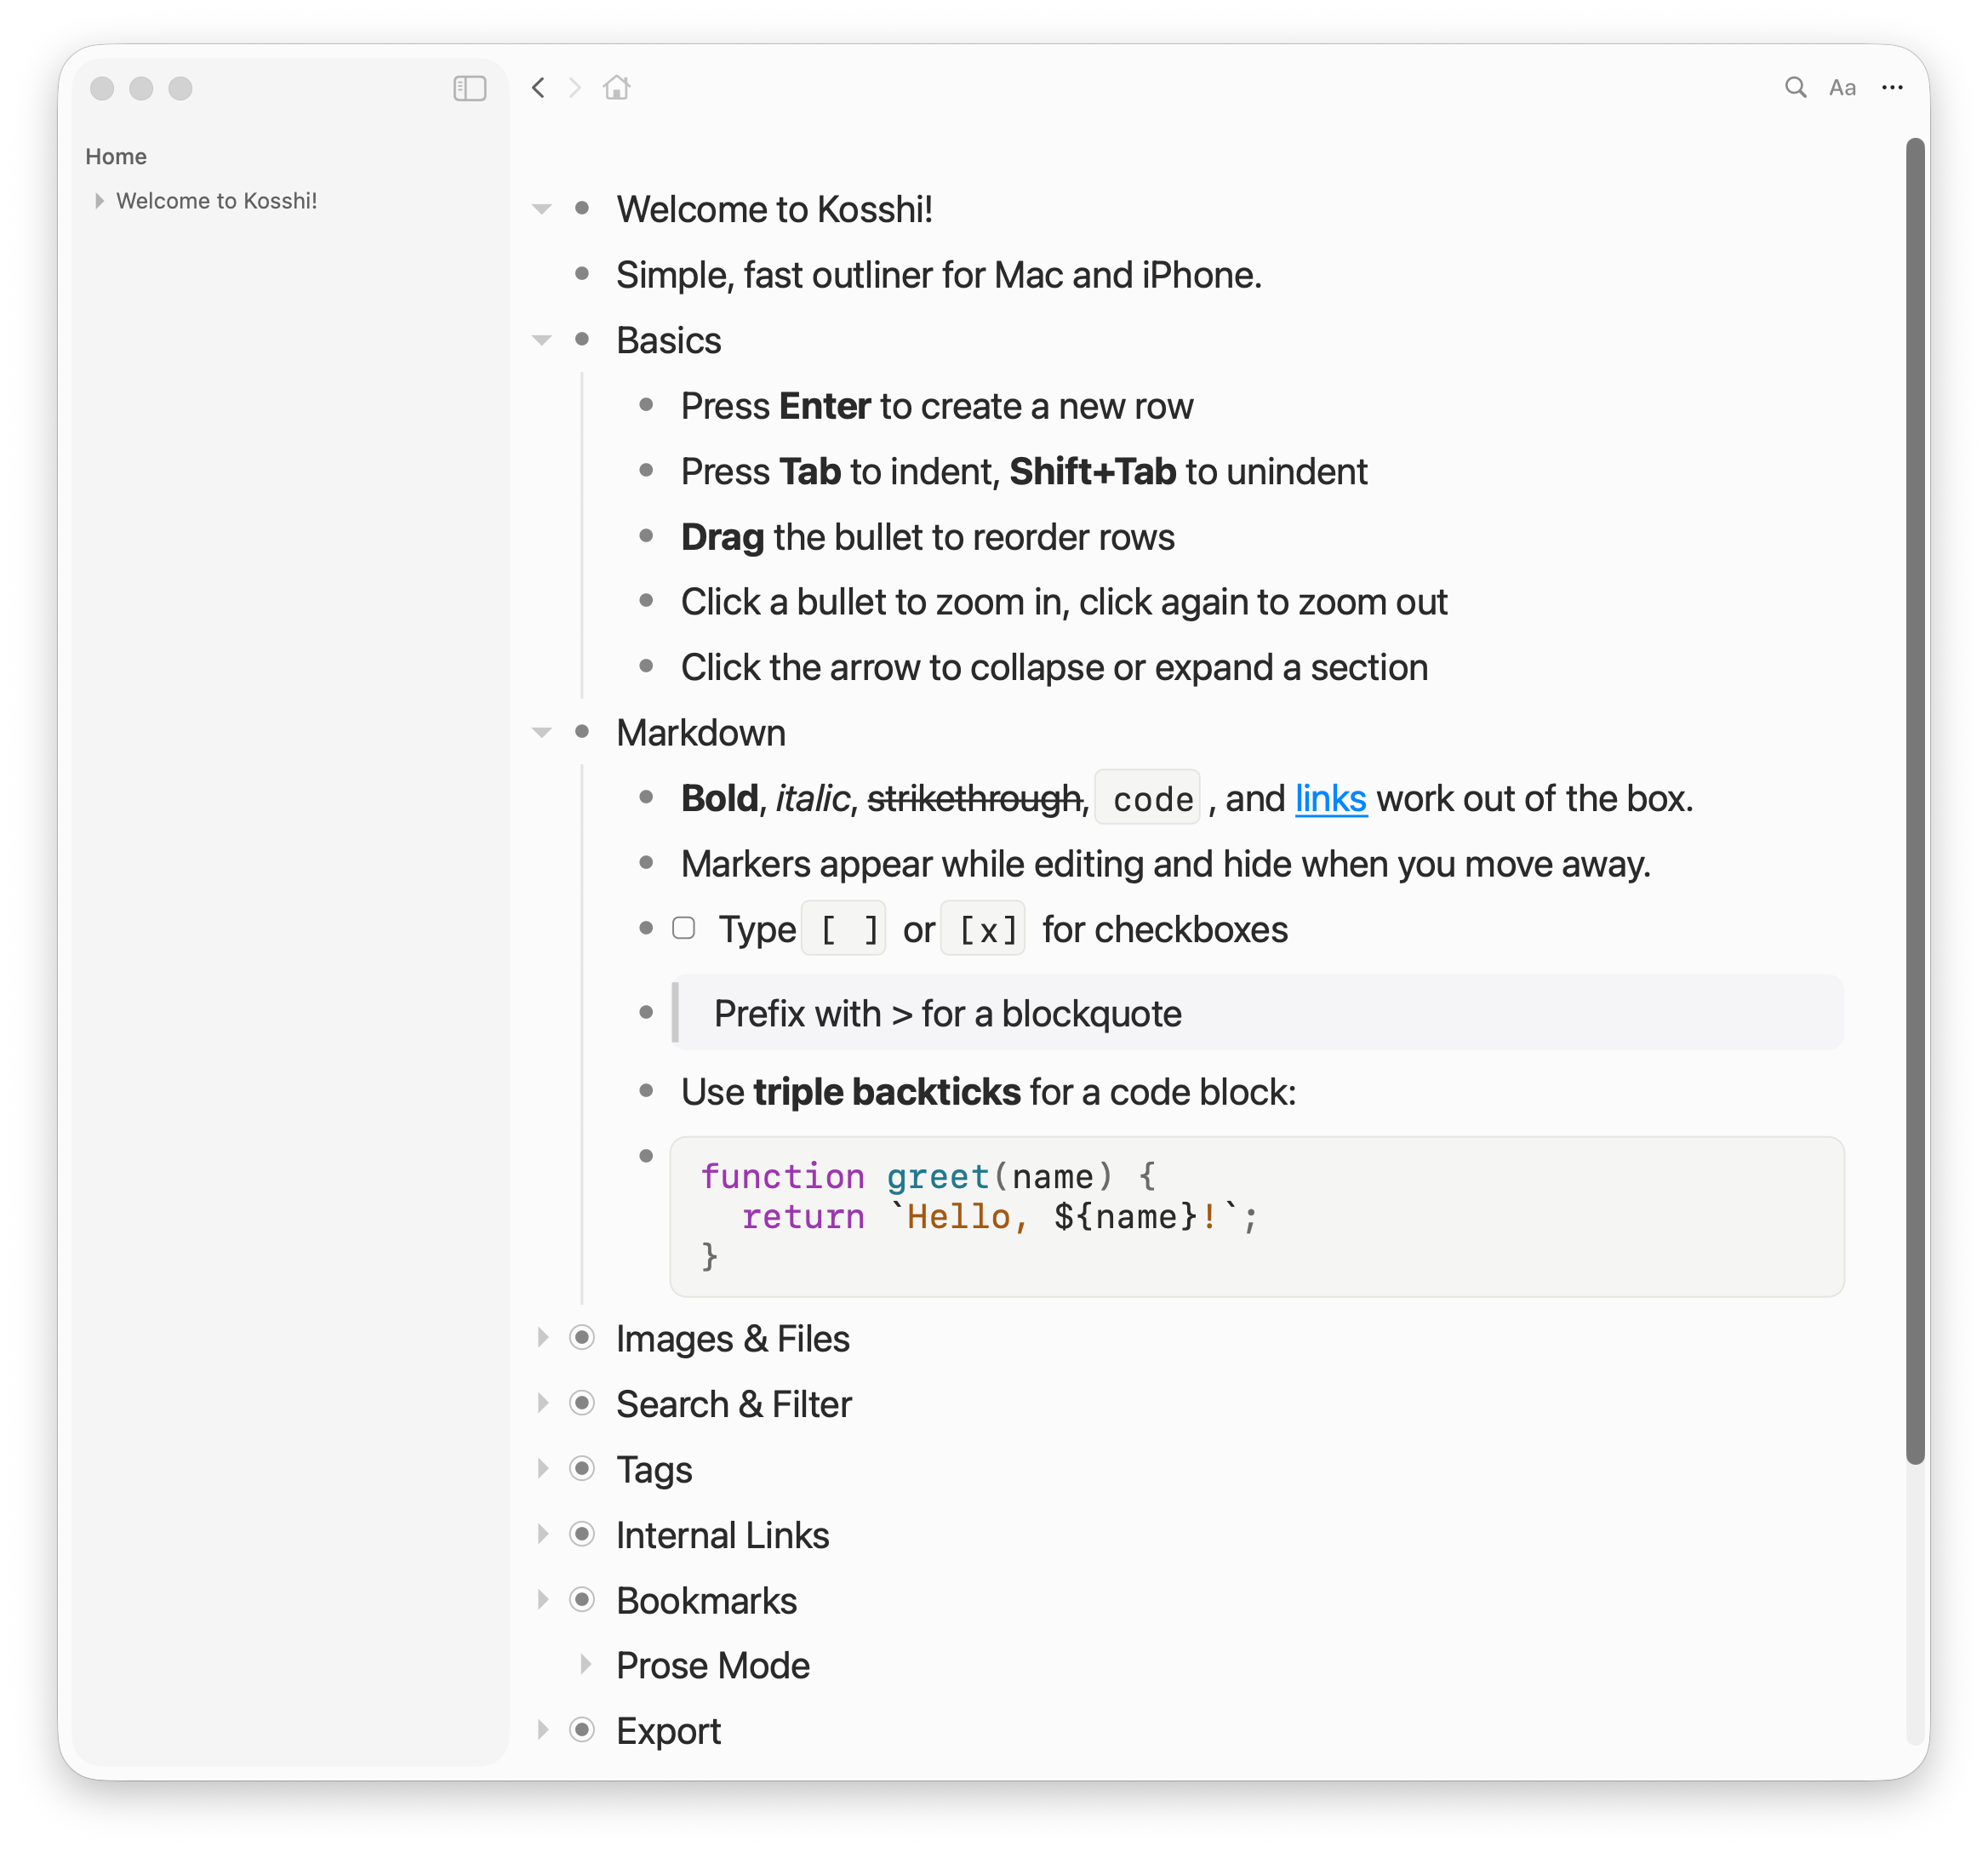
Task: Select Home in the sidebar
Action: (x=116, y=157)
